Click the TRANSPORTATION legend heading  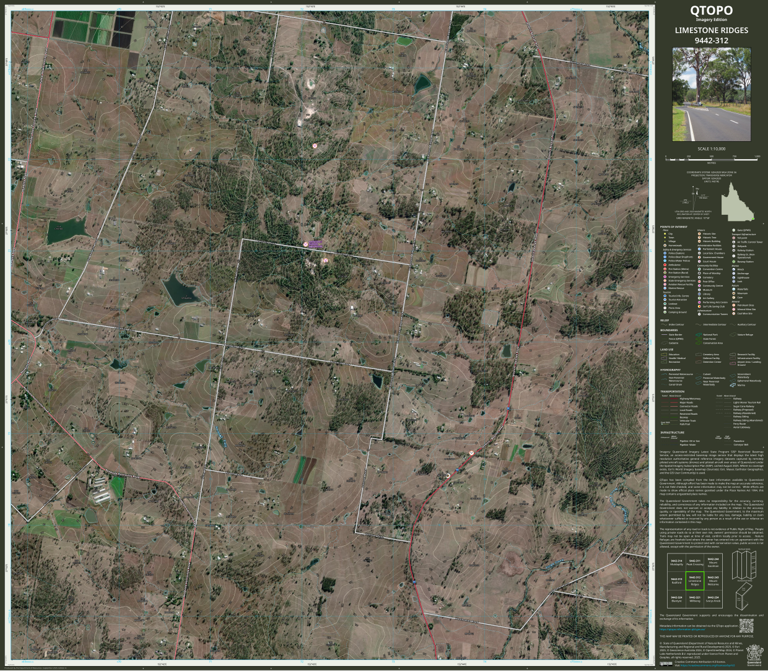pos(672,391)
